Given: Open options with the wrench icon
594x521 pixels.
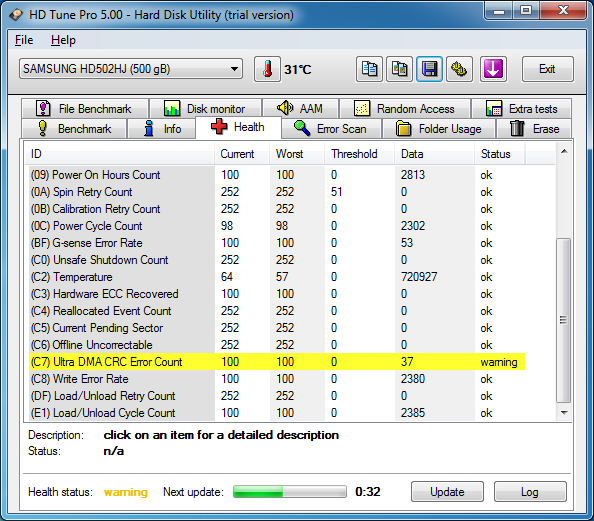Looking at the screenshot, I should [x=459, y=69].
